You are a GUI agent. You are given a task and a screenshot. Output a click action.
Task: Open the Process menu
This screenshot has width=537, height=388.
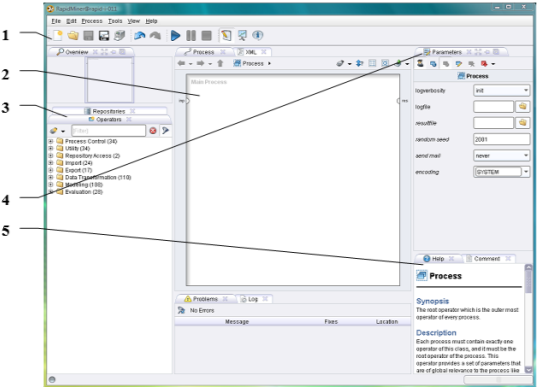pyautogui.click(x=92, y=21)
